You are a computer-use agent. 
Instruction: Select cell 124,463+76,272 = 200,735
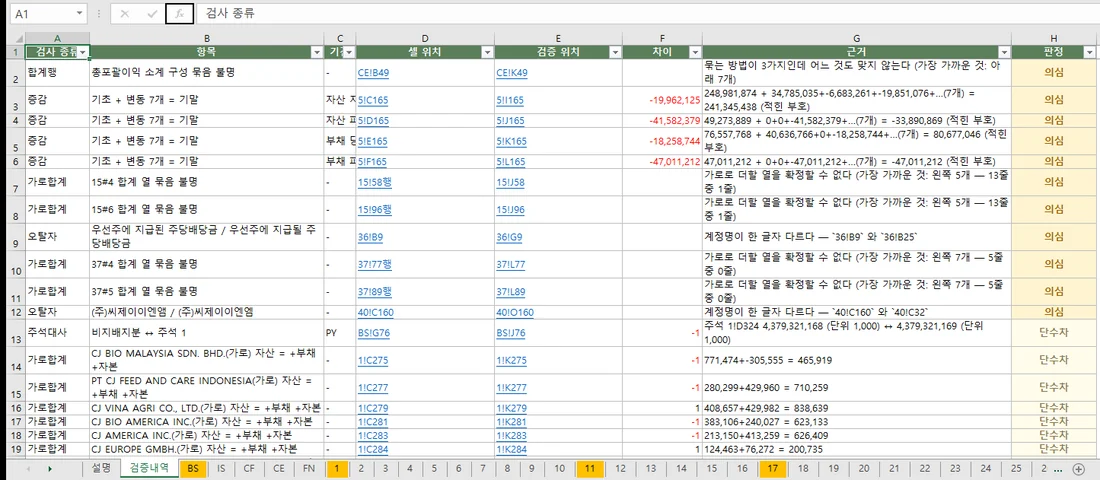coord(857,449)
